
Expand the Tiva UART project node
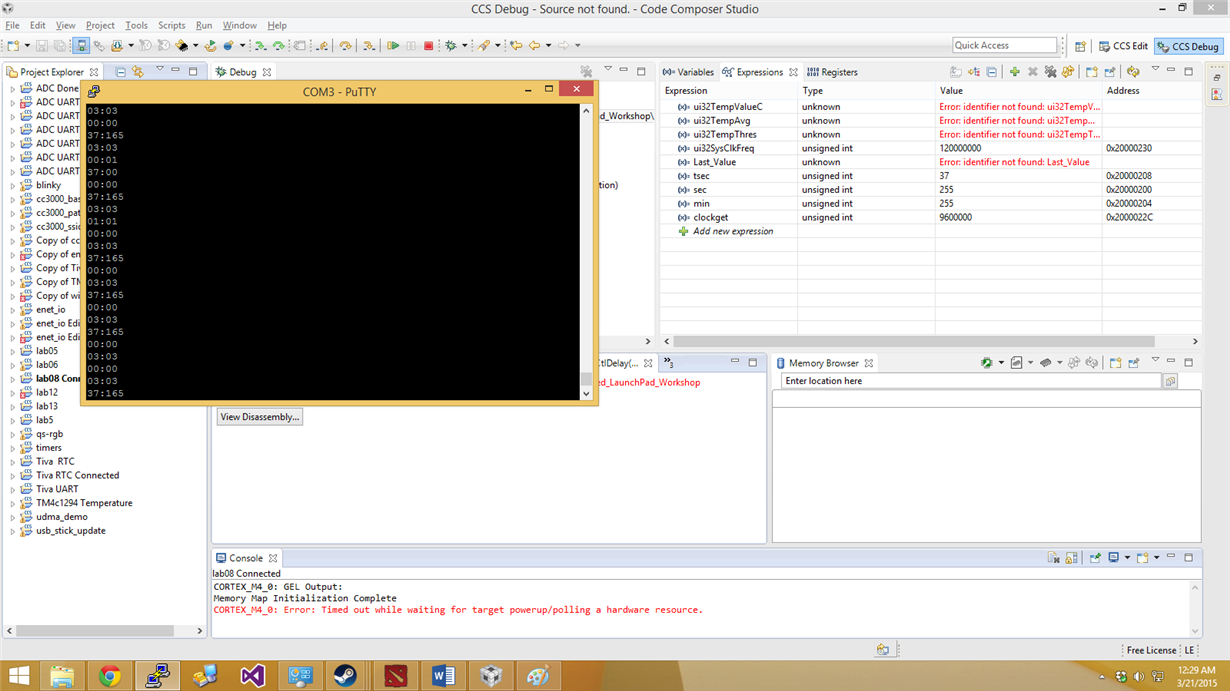[x=13, y=489]
